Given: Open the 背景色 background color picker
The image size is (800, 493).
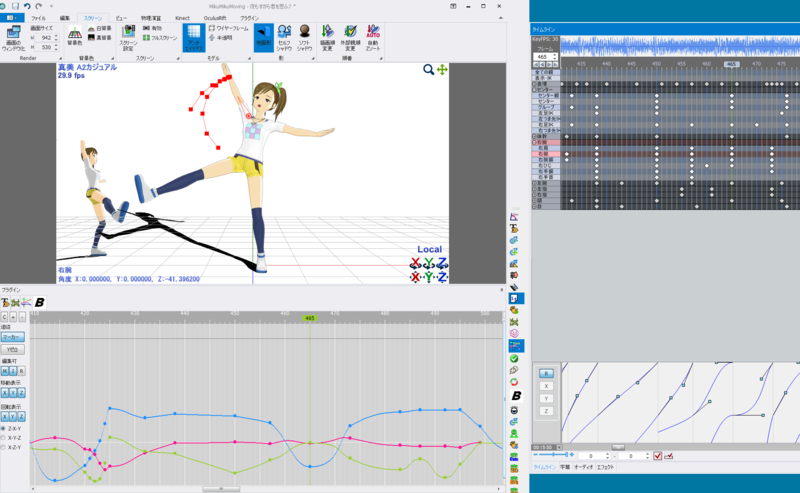Looking at the screenshot, I should coord(74,37).
